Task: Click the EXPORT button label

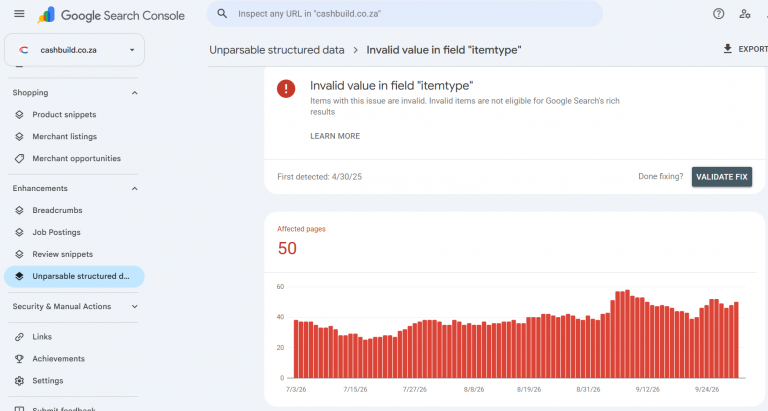Action: coord(753,49)
